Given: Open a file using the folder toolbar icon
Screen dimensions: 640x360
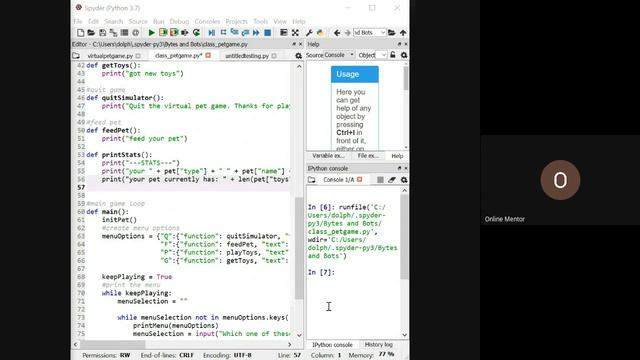Looking at the screenshot, I should pos(91,33).
